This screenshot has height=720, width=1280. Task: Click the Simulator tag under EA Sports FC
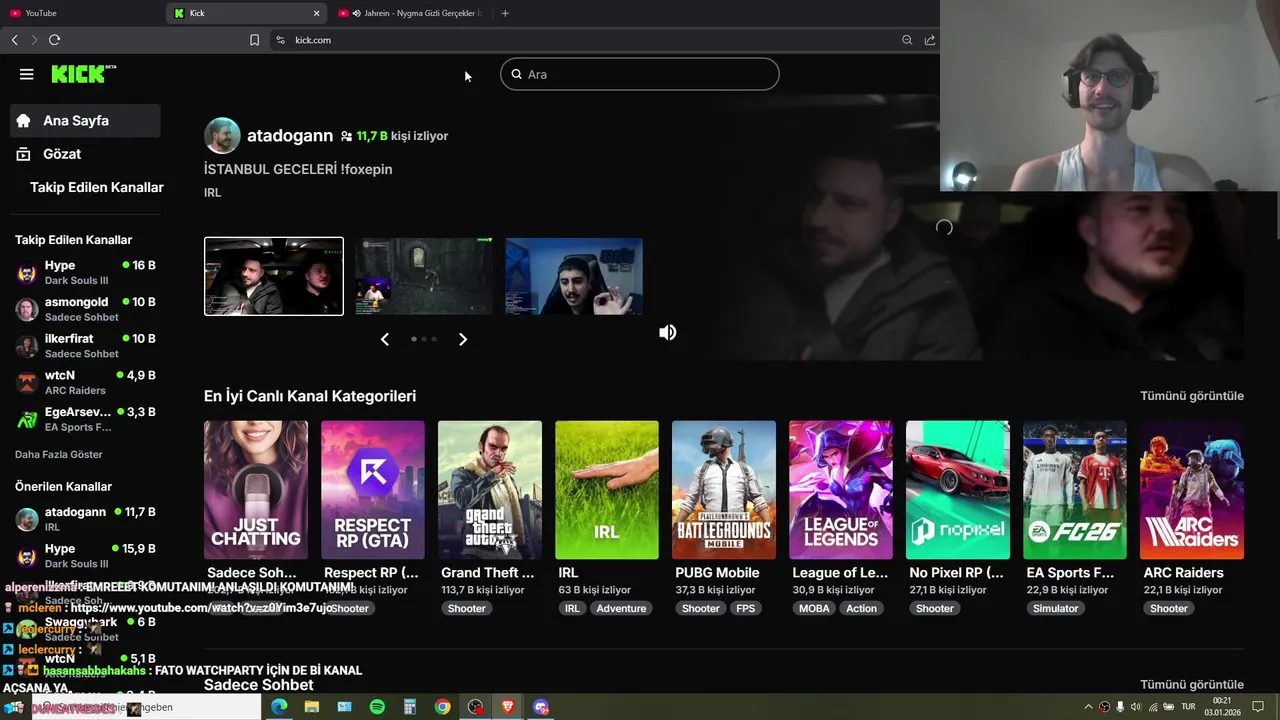point(1056,608)
